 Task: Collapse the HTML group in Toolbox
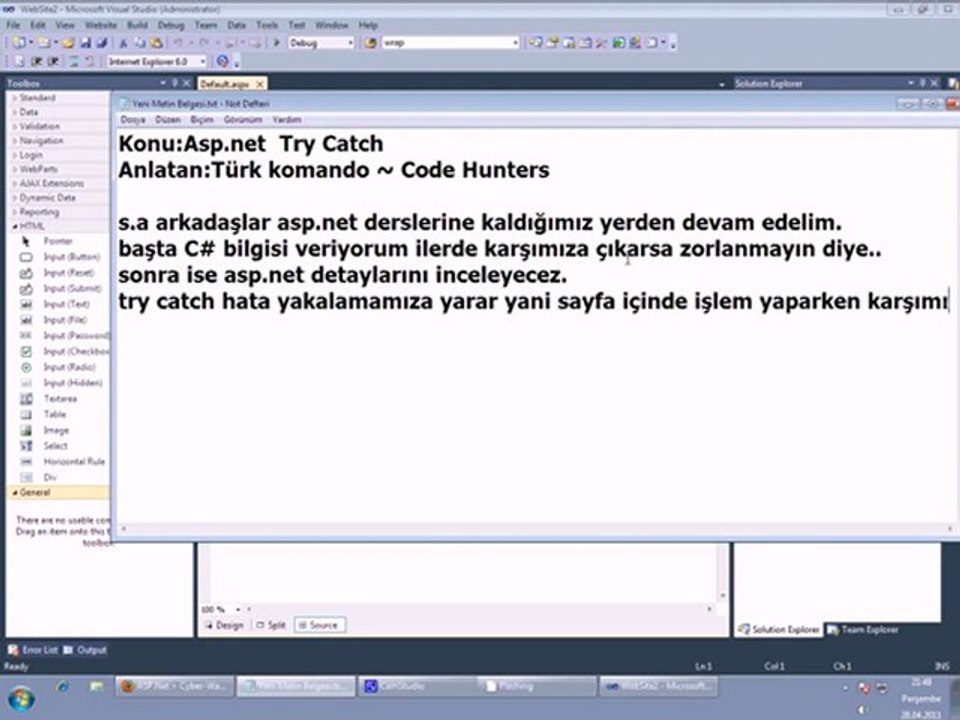coord(30,227)
